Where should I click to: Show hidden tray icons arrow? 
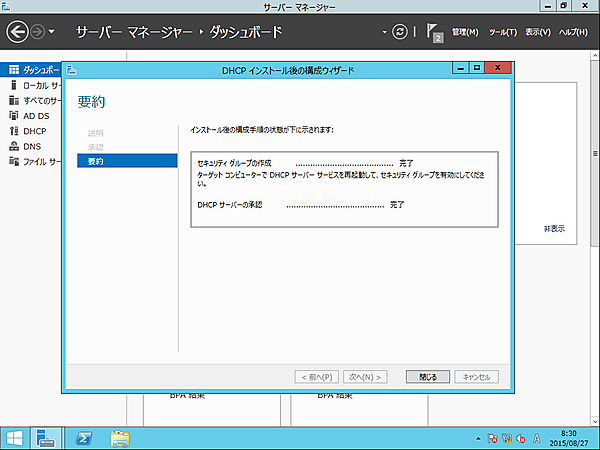(478, 439)
